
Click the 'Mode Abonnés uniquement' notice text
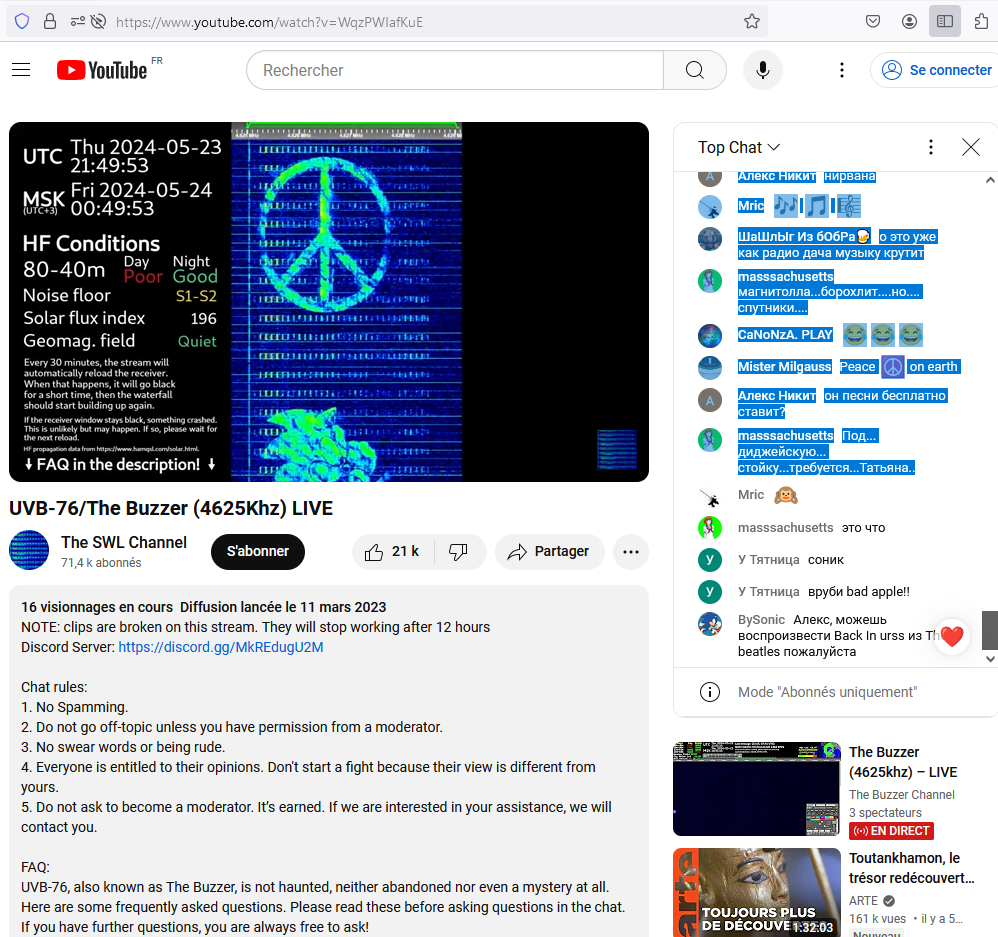click(827, 692)
